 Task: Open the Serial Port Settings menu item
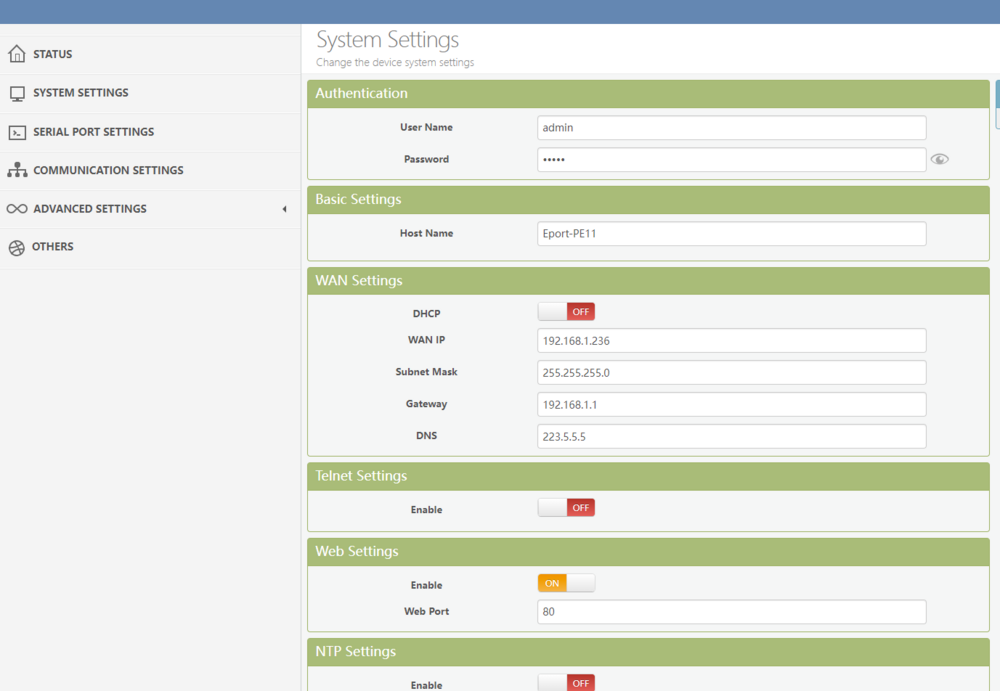(x=93, y=132)
